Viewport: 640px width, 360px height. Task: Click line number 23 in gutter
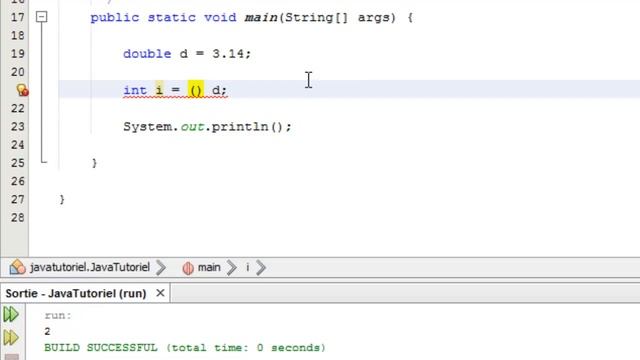[x=18, y=127]
